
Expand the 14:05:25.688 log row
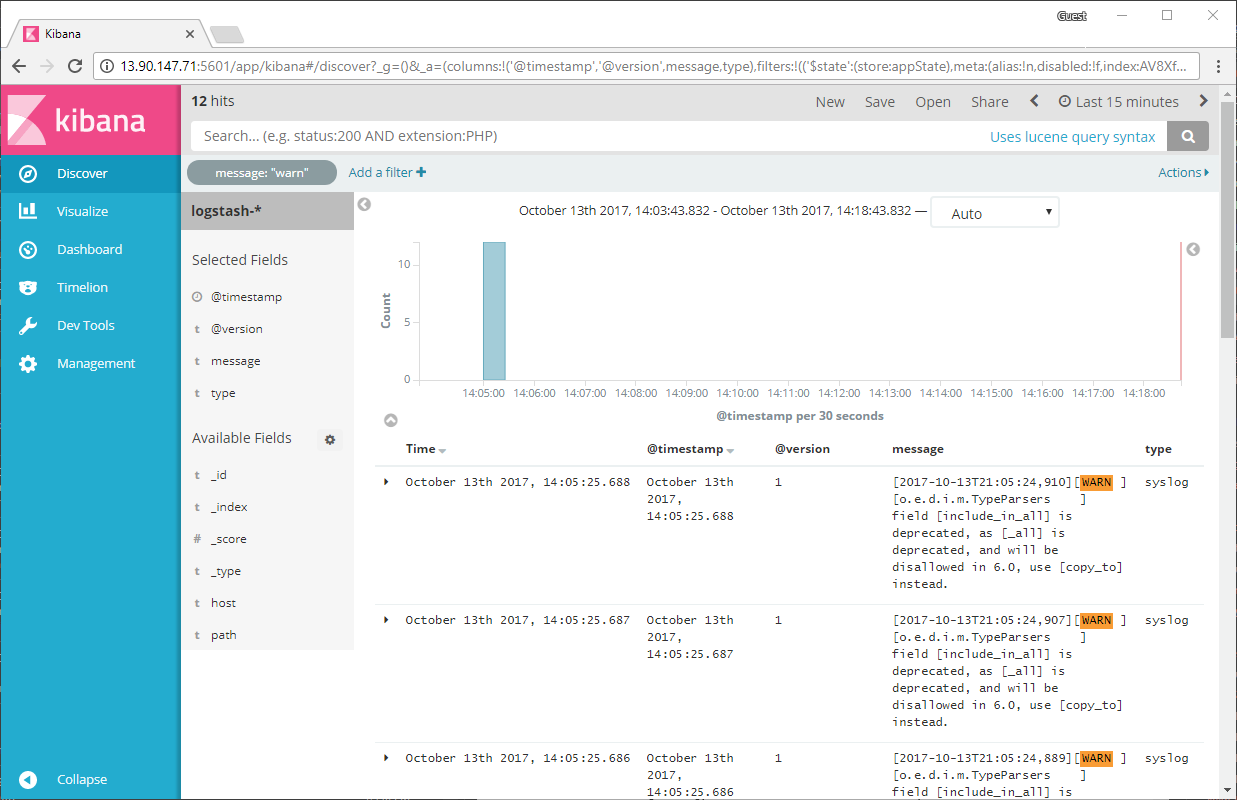pos(387,482)
